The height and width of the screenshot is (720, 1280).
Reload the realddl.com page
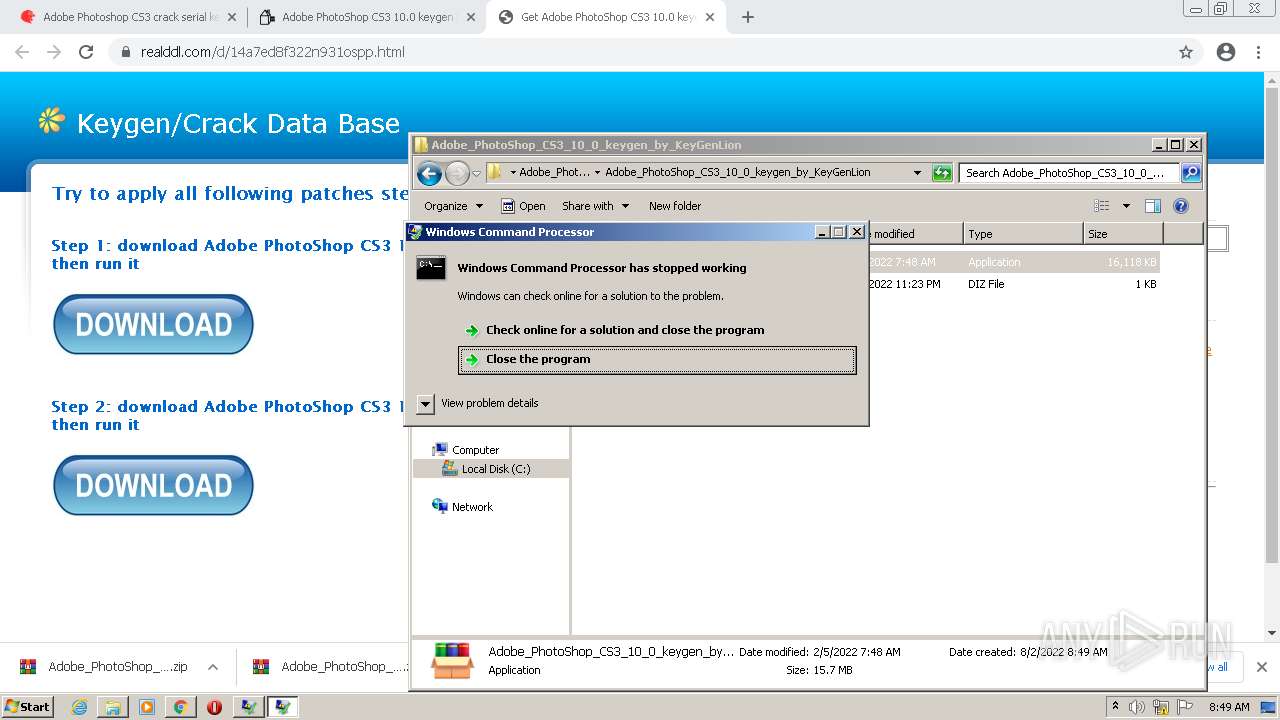pyautogui.click(x=86, y=52)
